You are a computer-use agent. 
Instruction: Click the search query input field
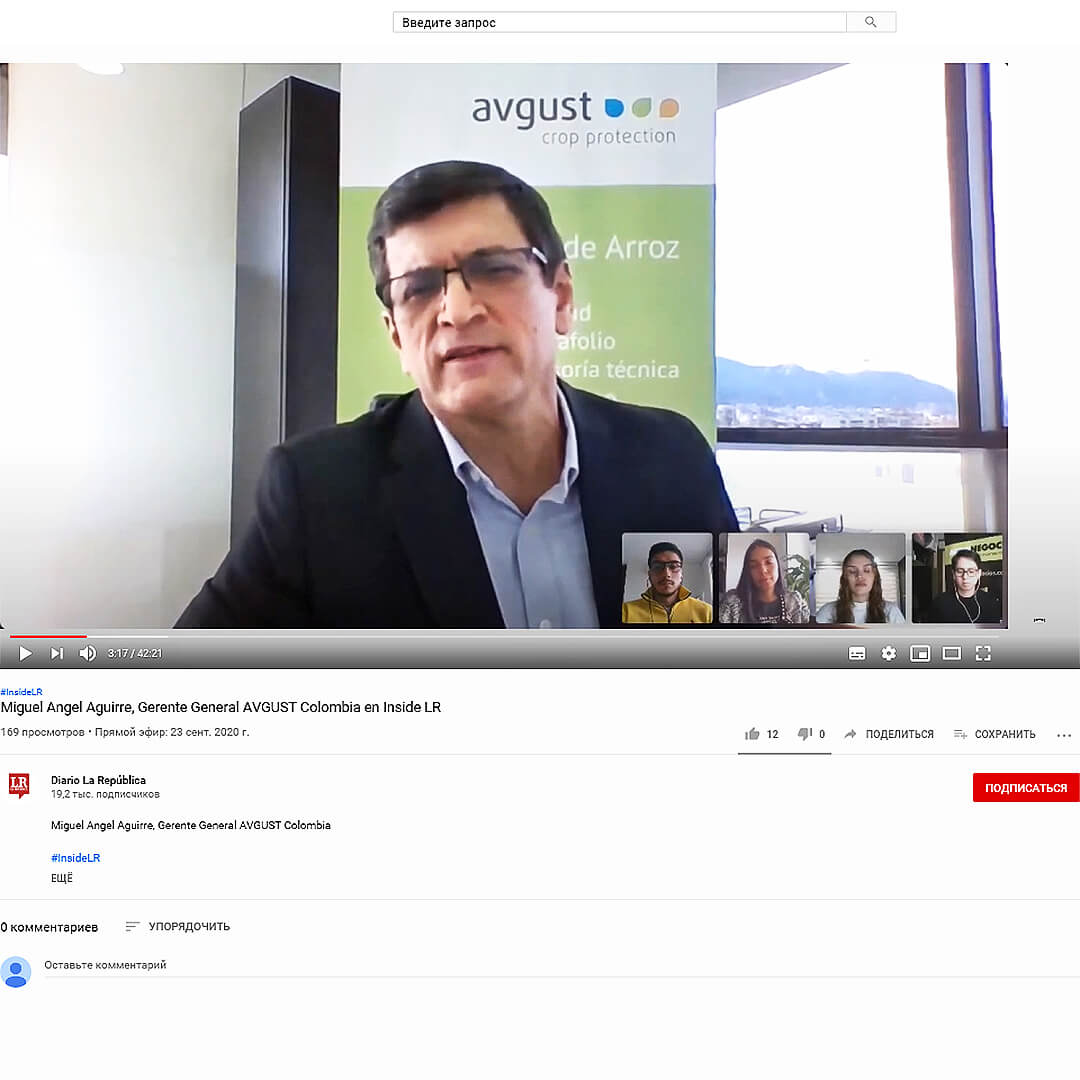tap(619, 22)
